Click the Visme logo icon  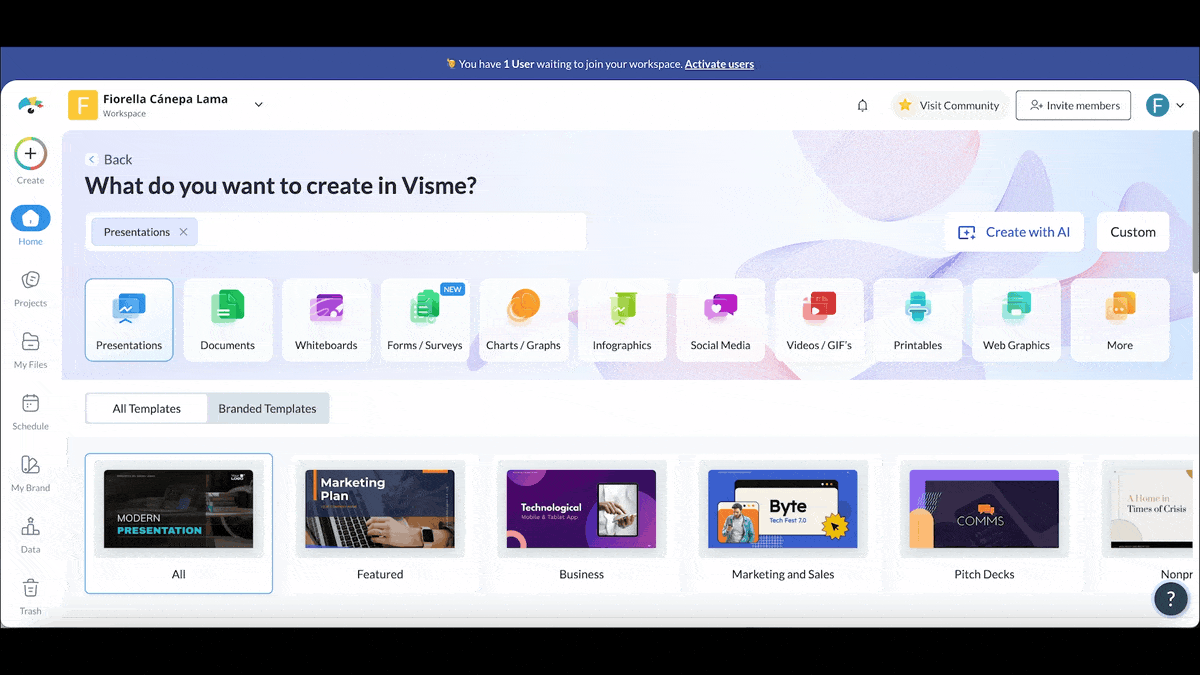coord(31,105)
